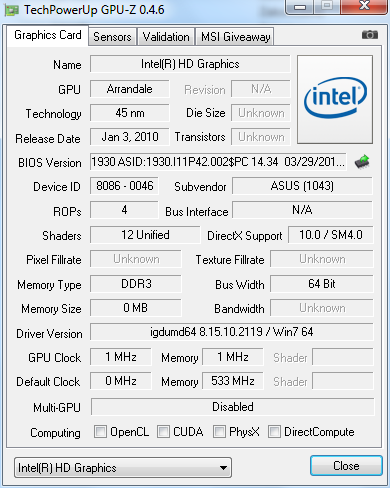Click the GPU Clock value 1 MHz
The width and height of the screenshot is (390, 488).
click(121, 357)
